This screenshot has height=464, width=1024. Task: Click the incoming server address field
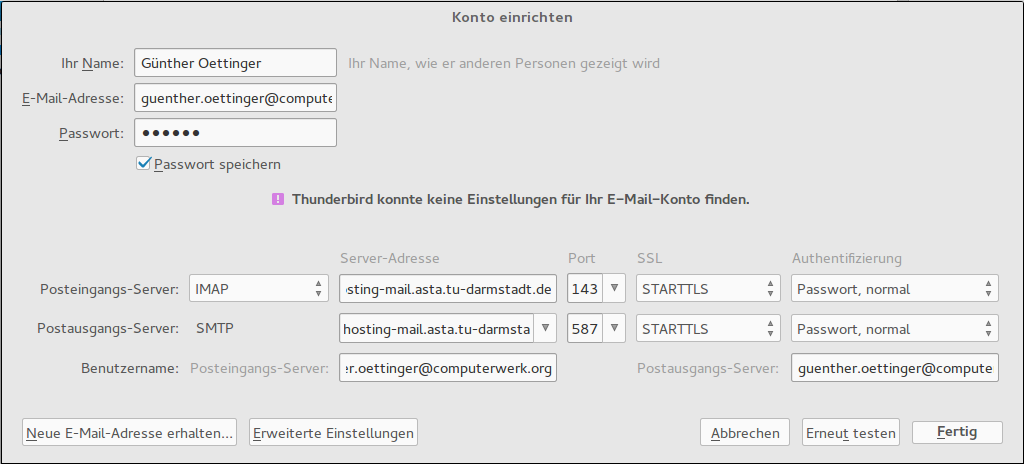point(447,289)
